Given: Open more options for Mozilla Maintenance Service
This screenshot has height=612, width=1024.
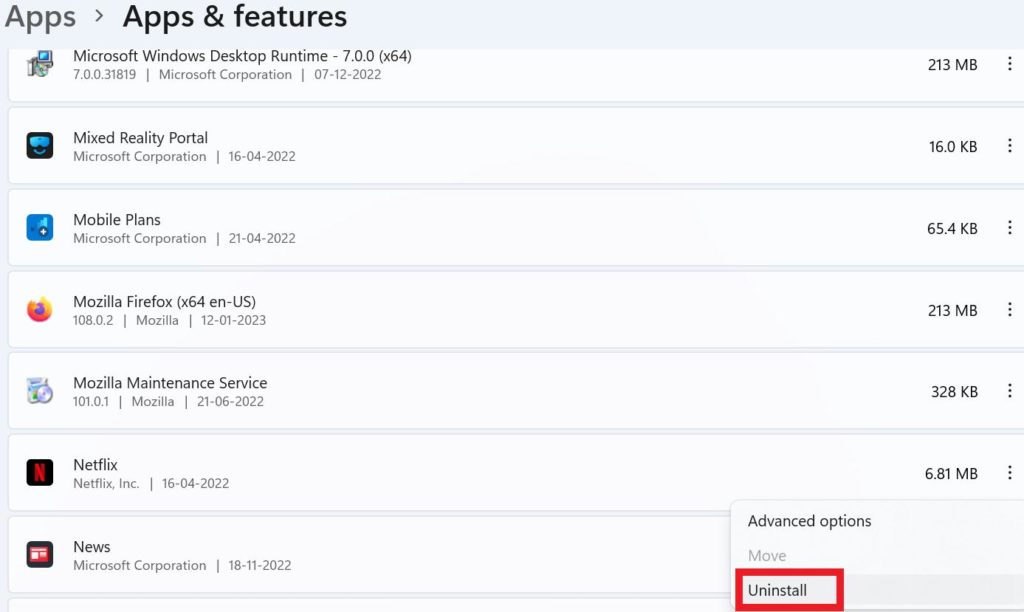Looking at the screenshot, I should 1009,391.
